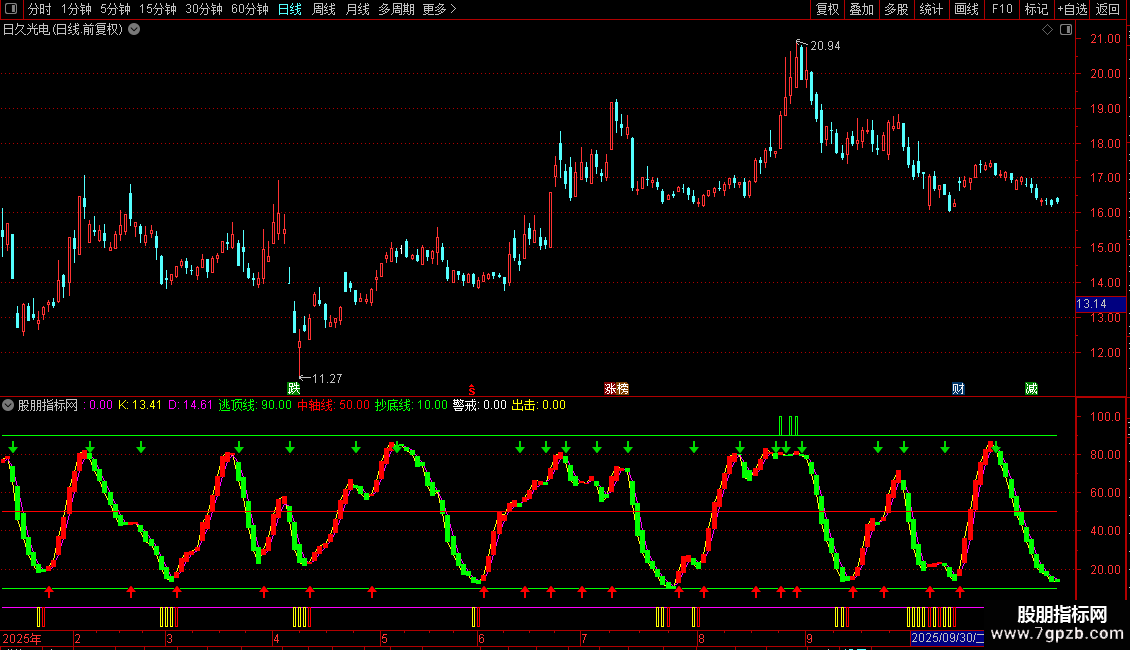Switch to 日线 daily chart
The image size is (1130, 650).
290,9
